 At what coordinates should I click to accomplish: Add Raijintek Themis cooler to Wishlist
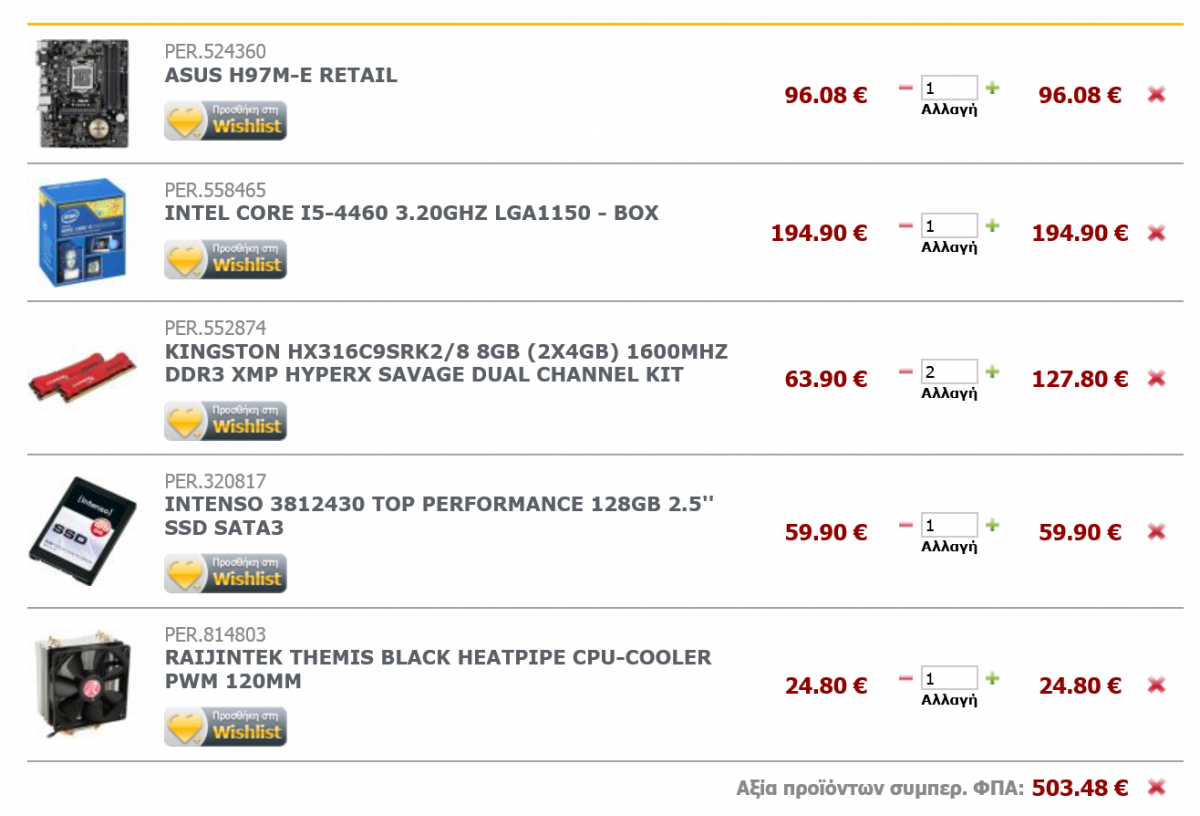[225, 727]
